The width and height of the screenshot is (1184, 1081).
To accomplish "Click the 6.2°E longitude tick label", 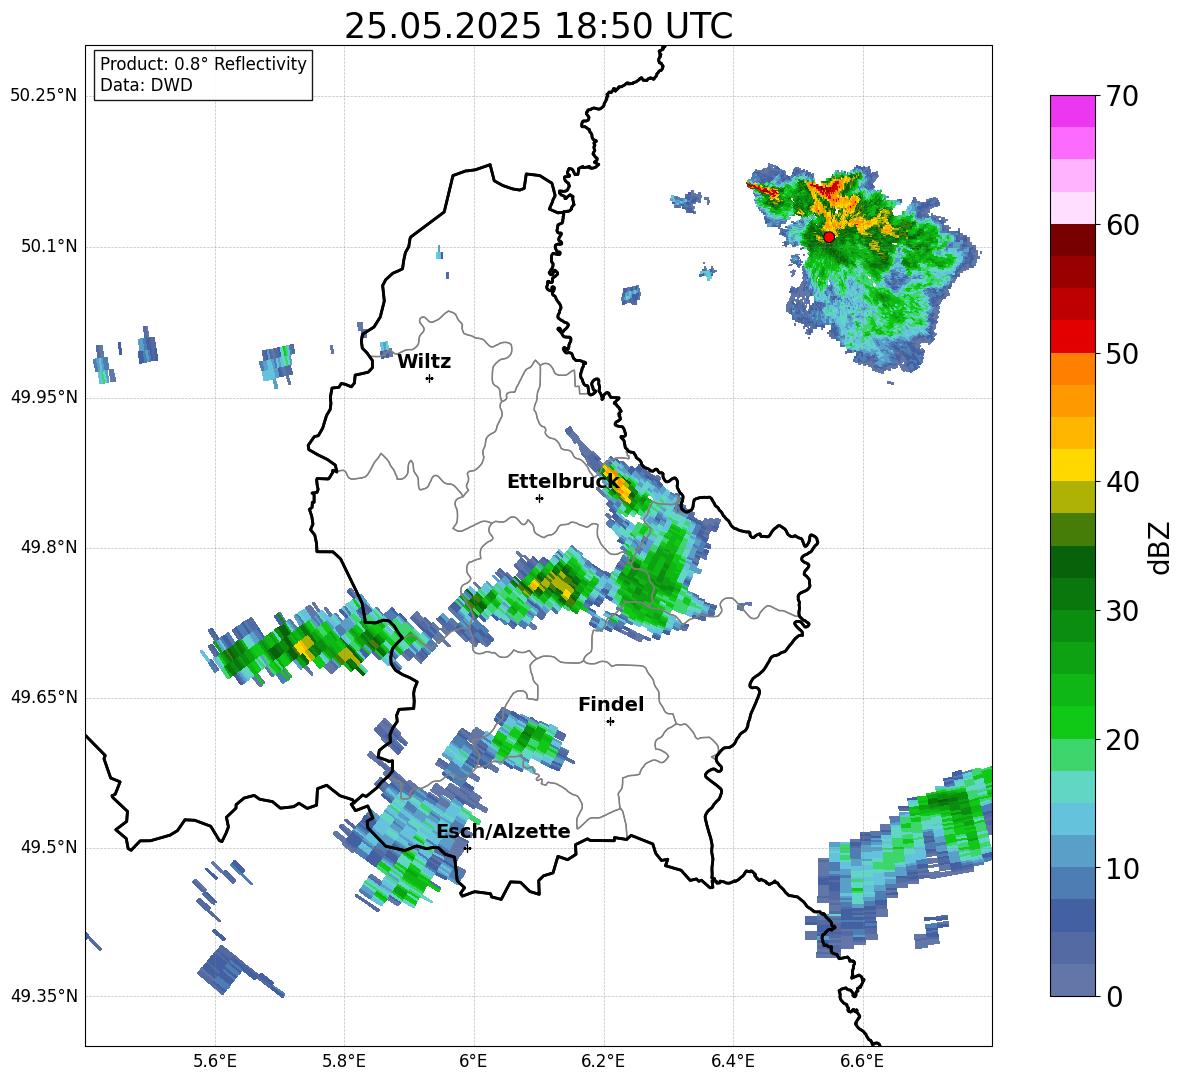I will click(603, 1061).
